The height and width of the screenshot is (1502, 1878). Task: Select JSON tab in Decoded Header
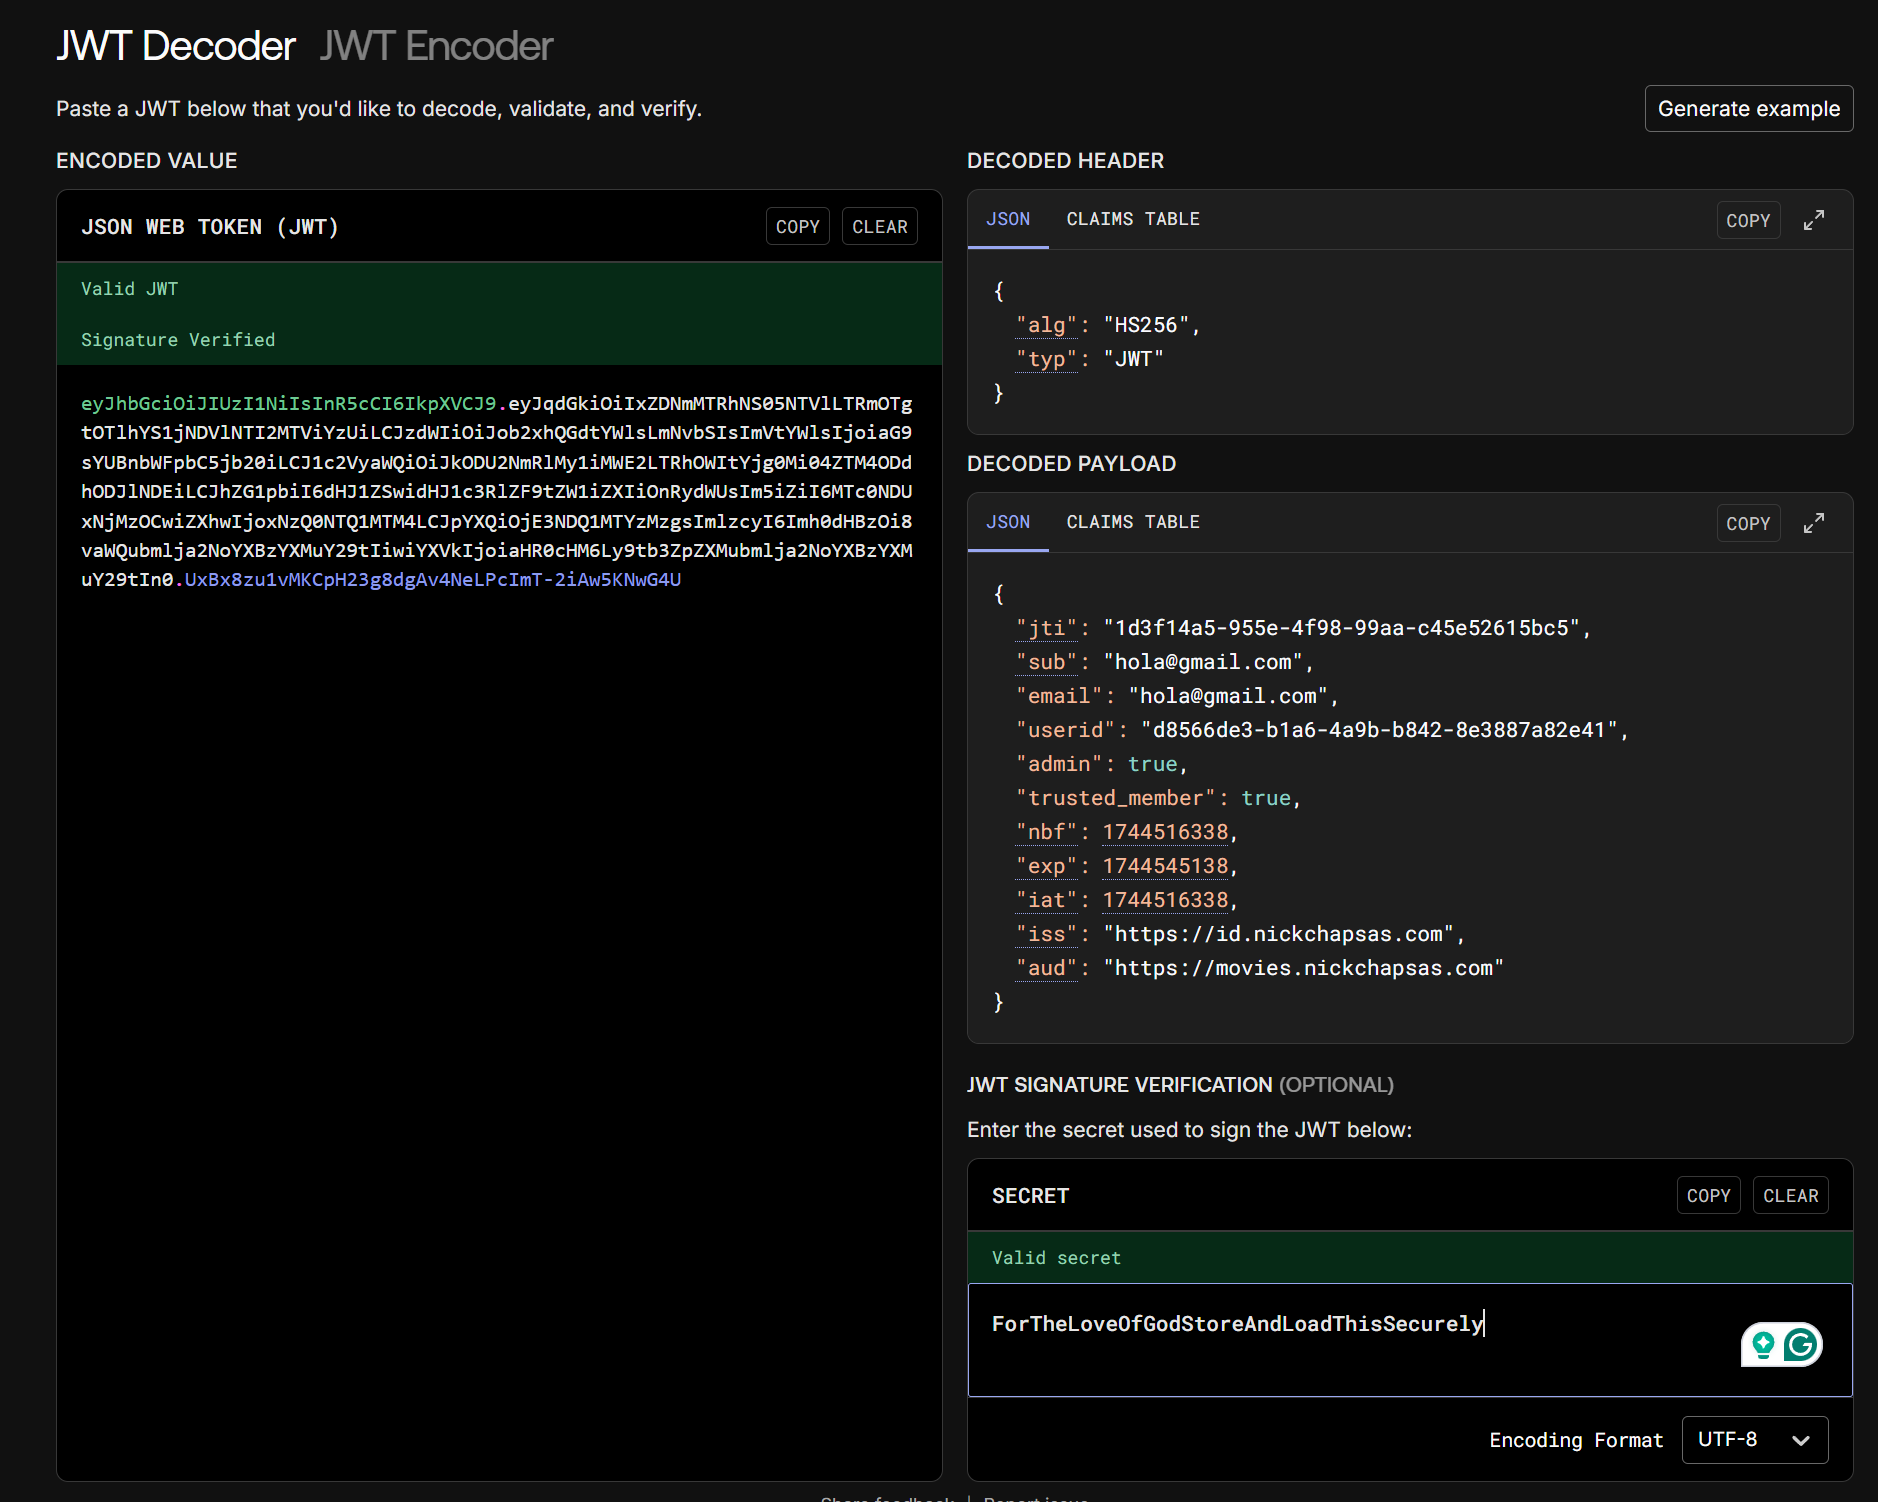coord(1008,219)
